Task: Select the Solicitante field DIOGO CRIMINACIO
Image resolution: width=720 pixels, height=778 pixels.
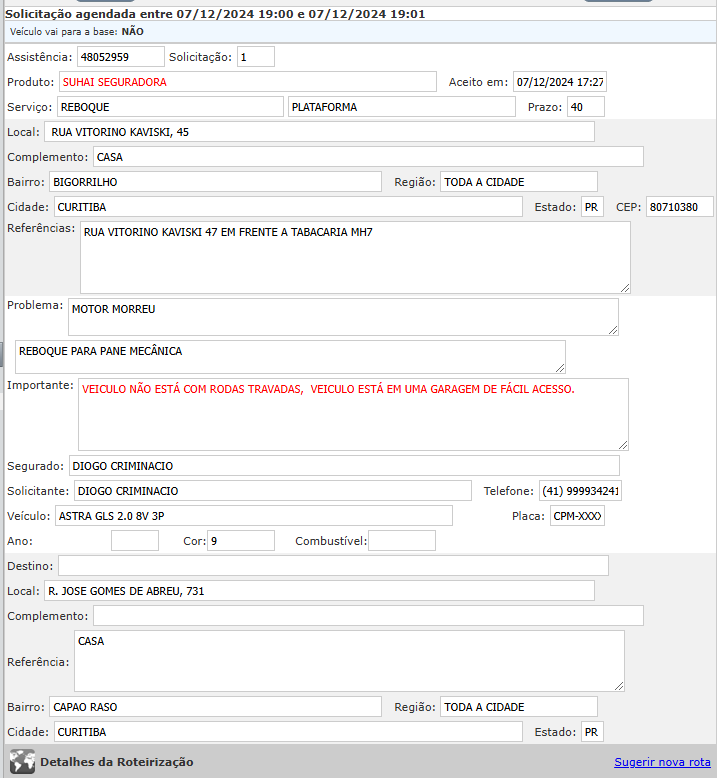Action: [x=273, y=491]
